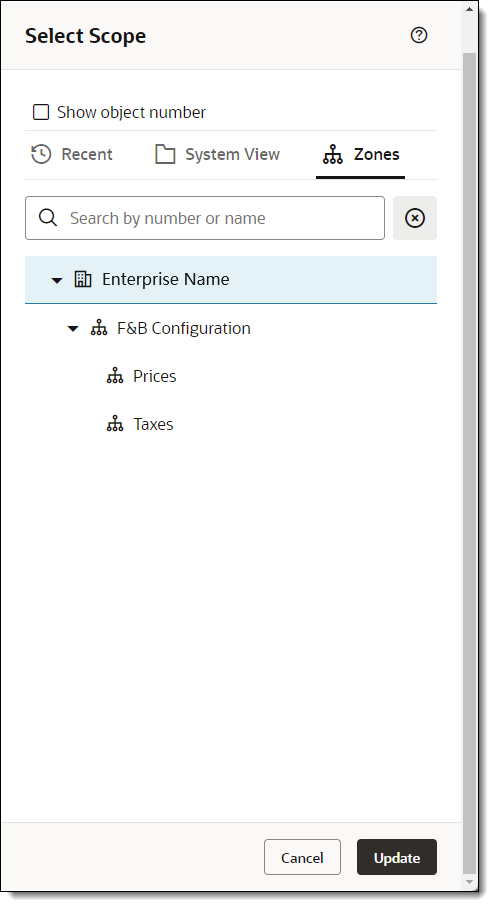This screenshot has height=907, width=494.
Task: Click the magnifying glass search icon
Action: [48, 218]
